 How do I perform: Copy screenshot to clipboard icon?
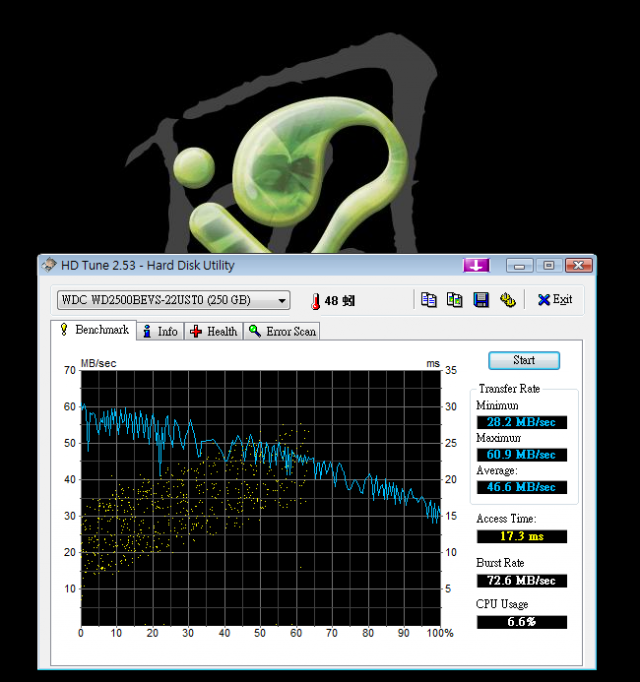click(455, 300)
